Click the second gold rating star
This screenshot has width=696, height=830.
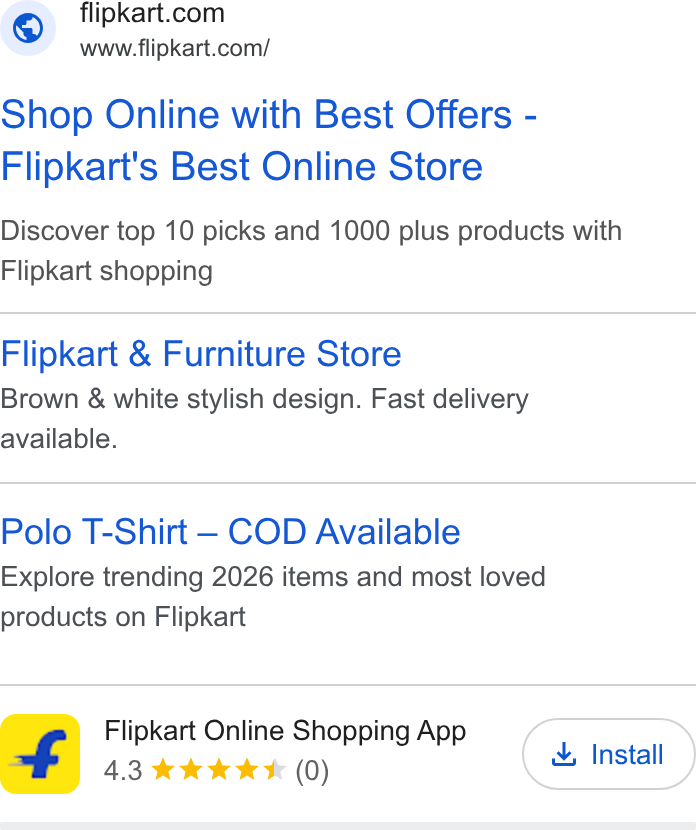[x=191, y=770]
